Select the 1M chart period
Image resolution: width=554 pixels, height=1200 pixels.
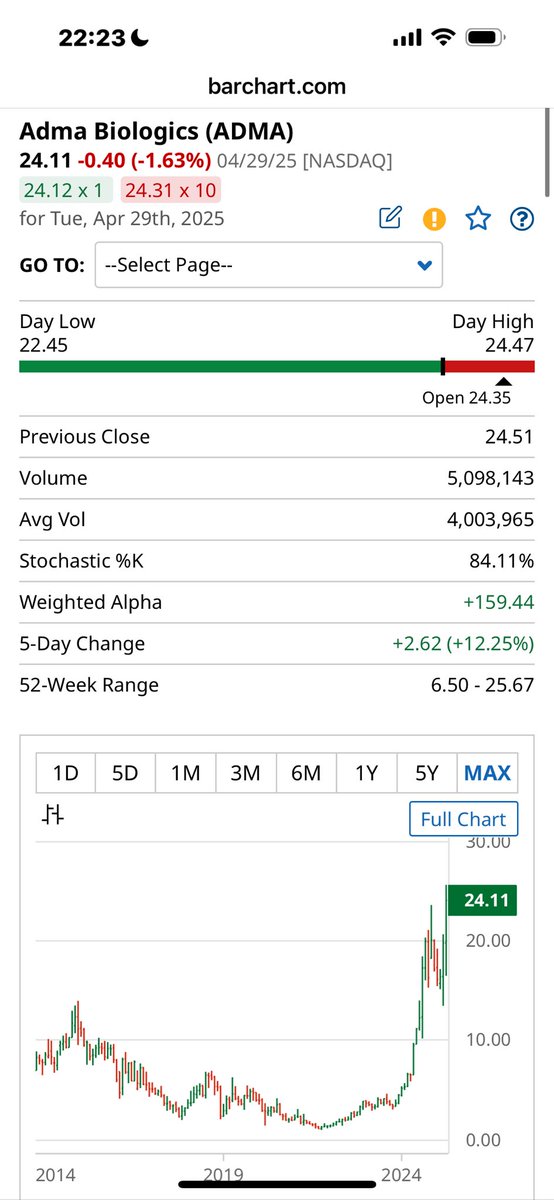coord(185,772)
